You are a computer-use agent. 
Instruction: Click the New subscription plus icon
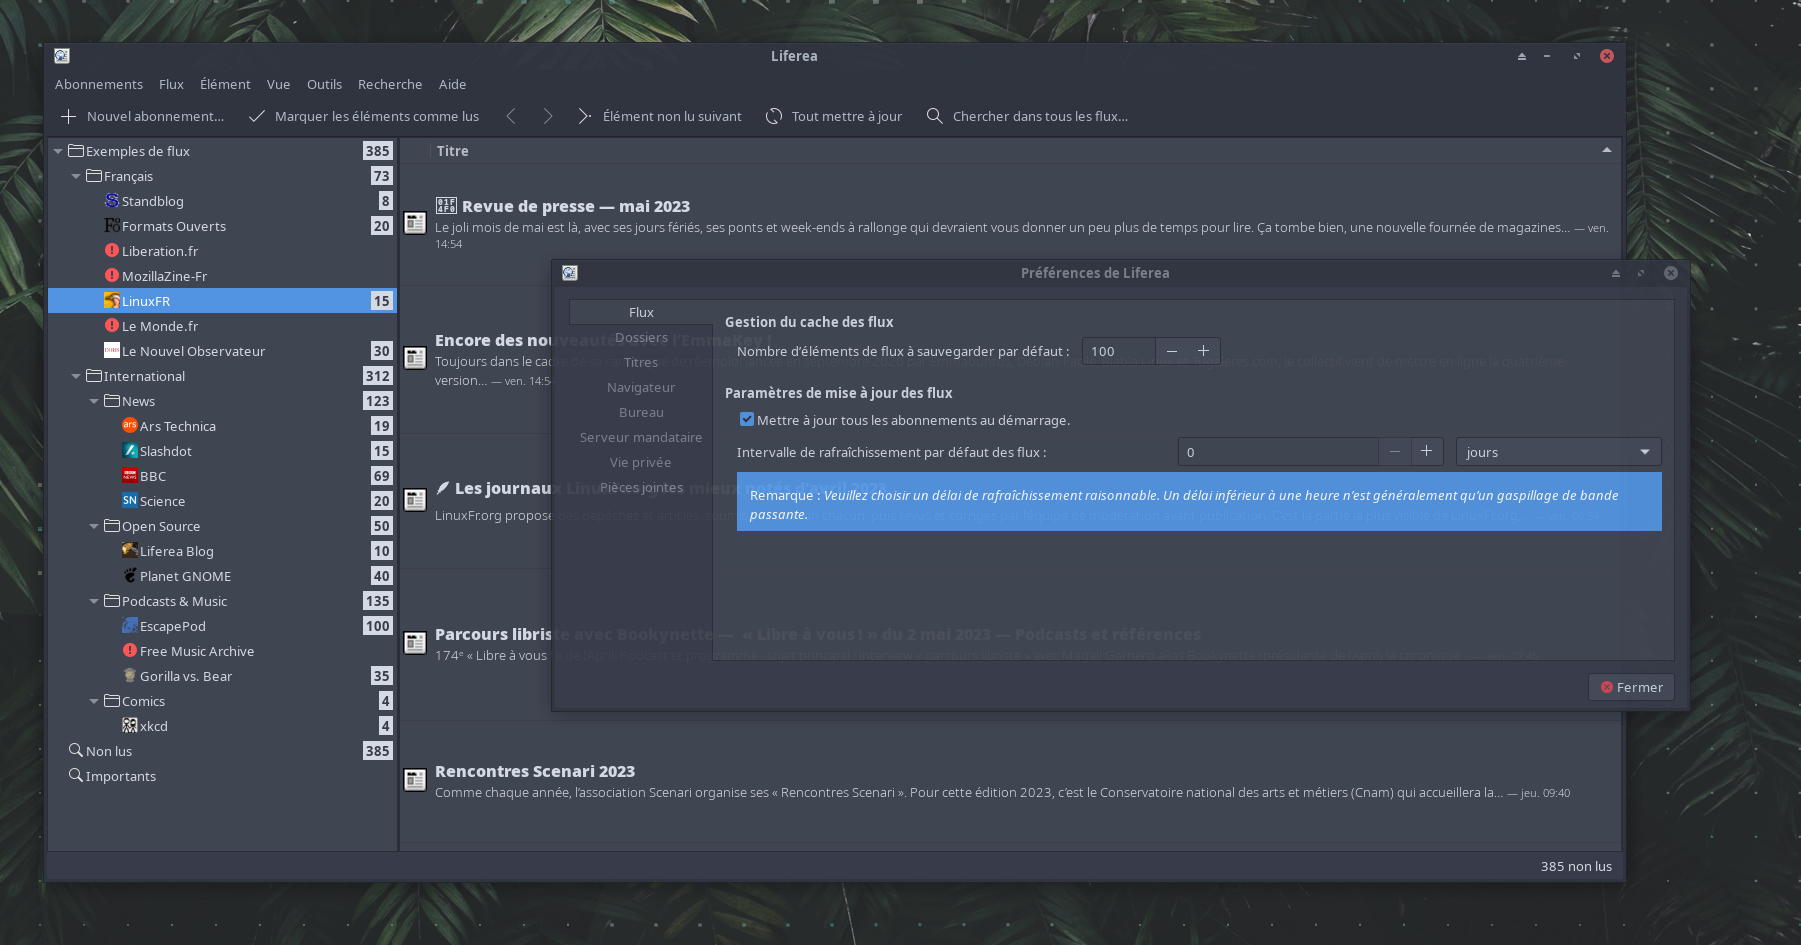(x=68, y=117)
